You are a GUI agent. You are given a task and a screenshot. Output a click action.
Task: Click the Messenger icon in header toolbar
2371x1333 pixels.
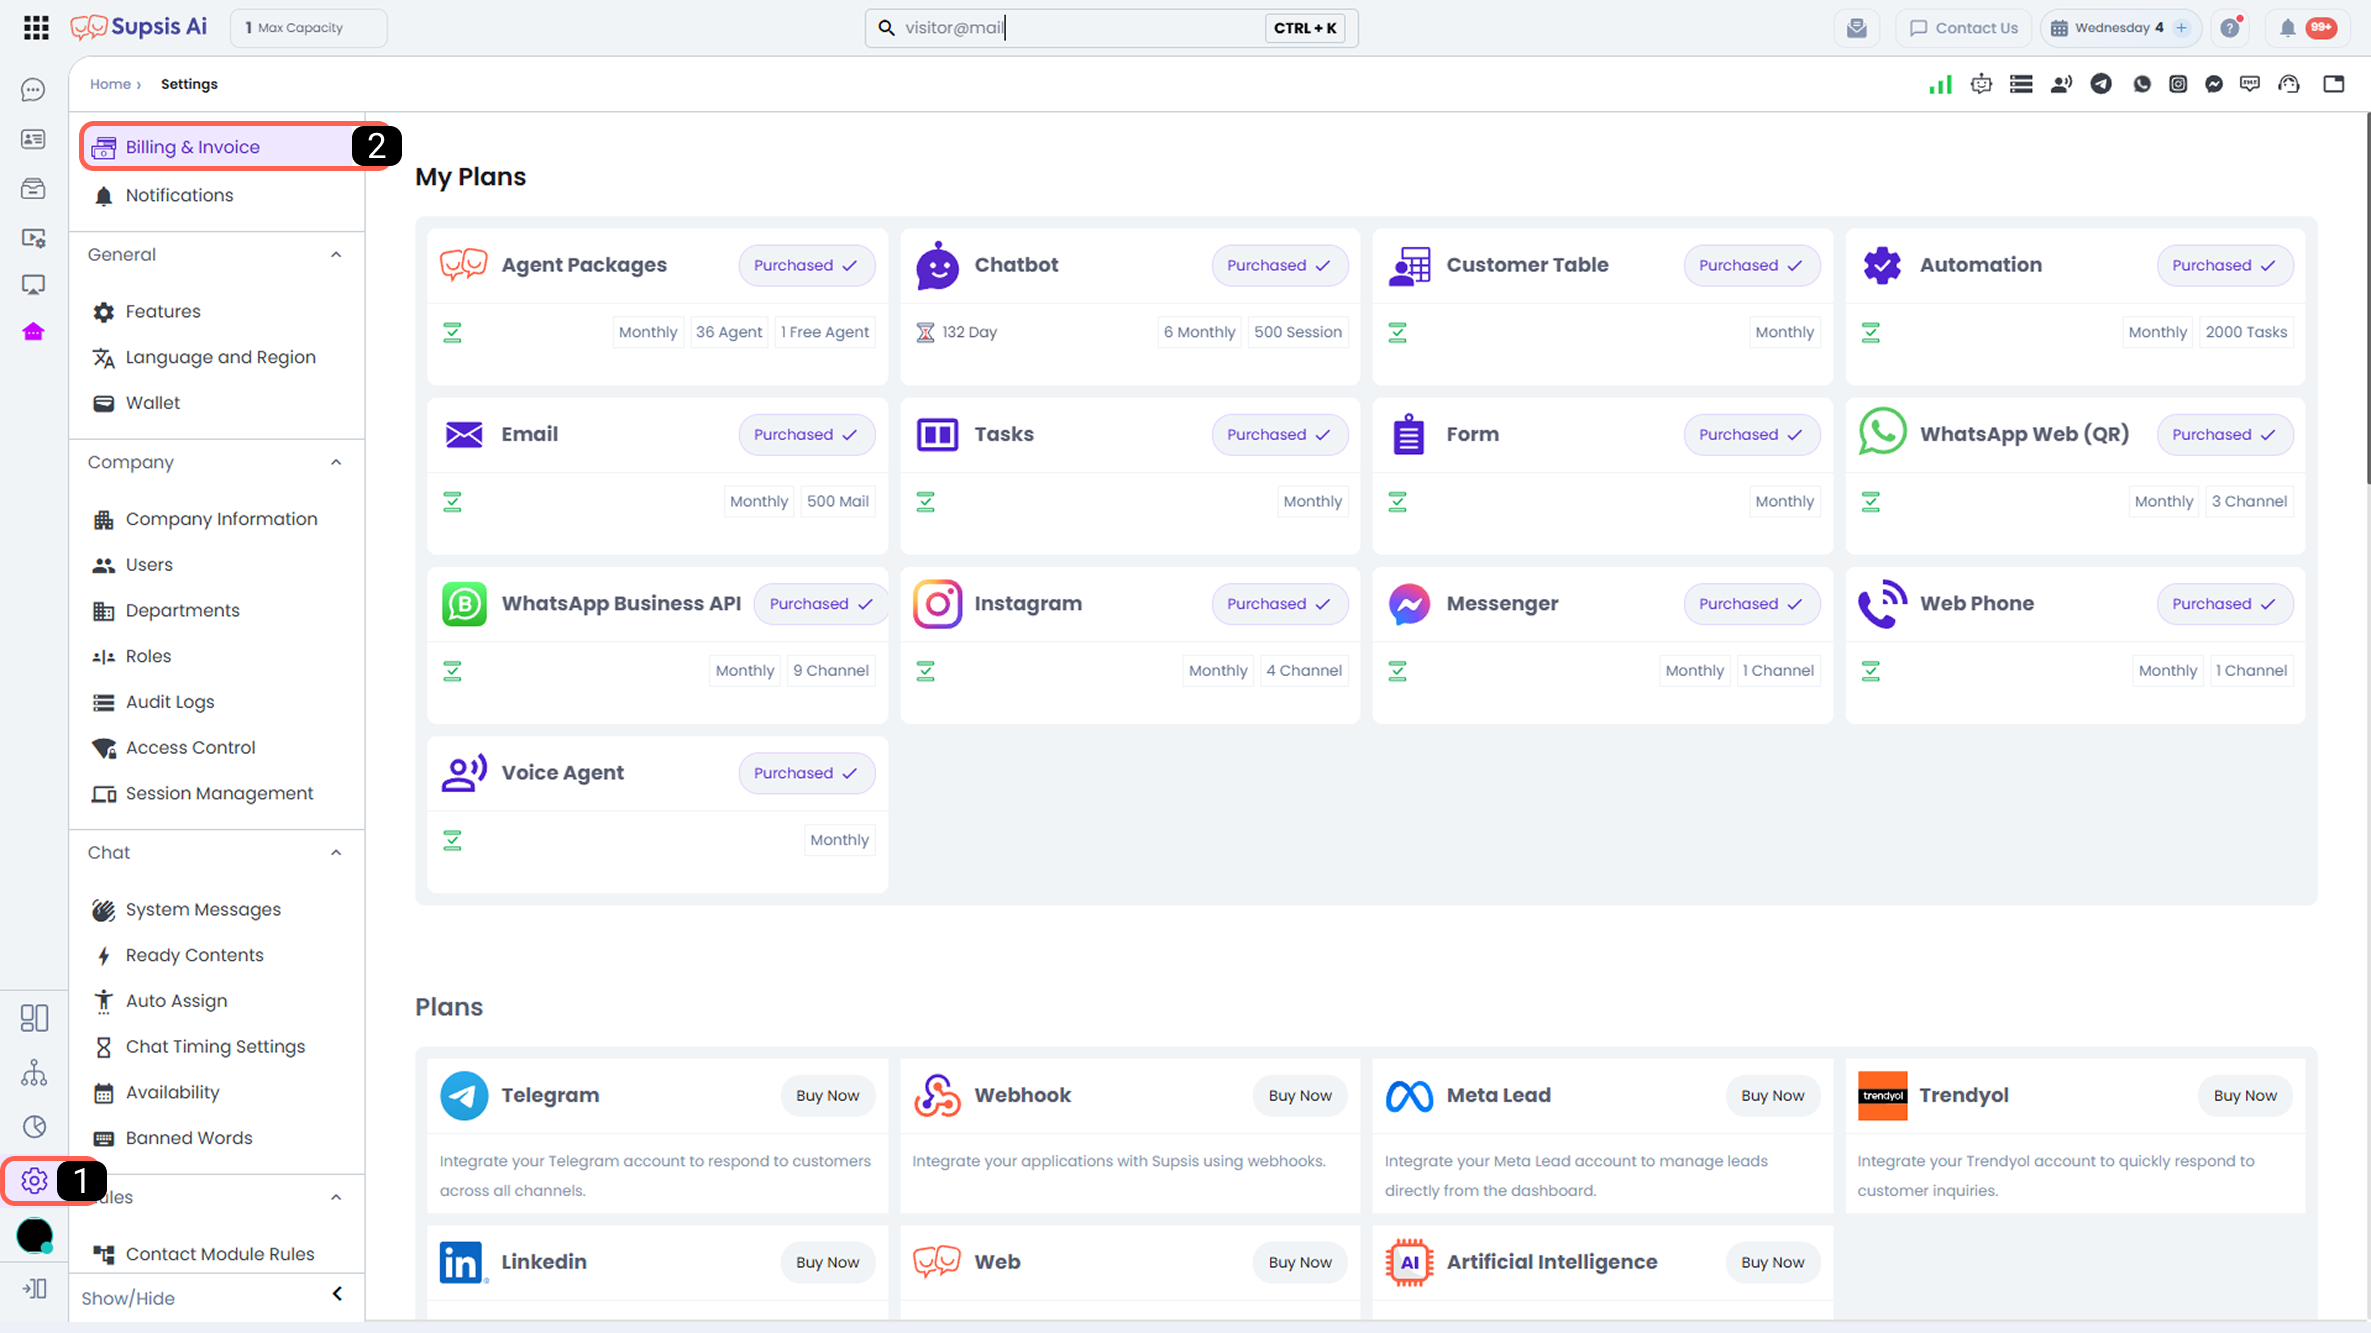pyautogui.click(x=2214, y=84)
